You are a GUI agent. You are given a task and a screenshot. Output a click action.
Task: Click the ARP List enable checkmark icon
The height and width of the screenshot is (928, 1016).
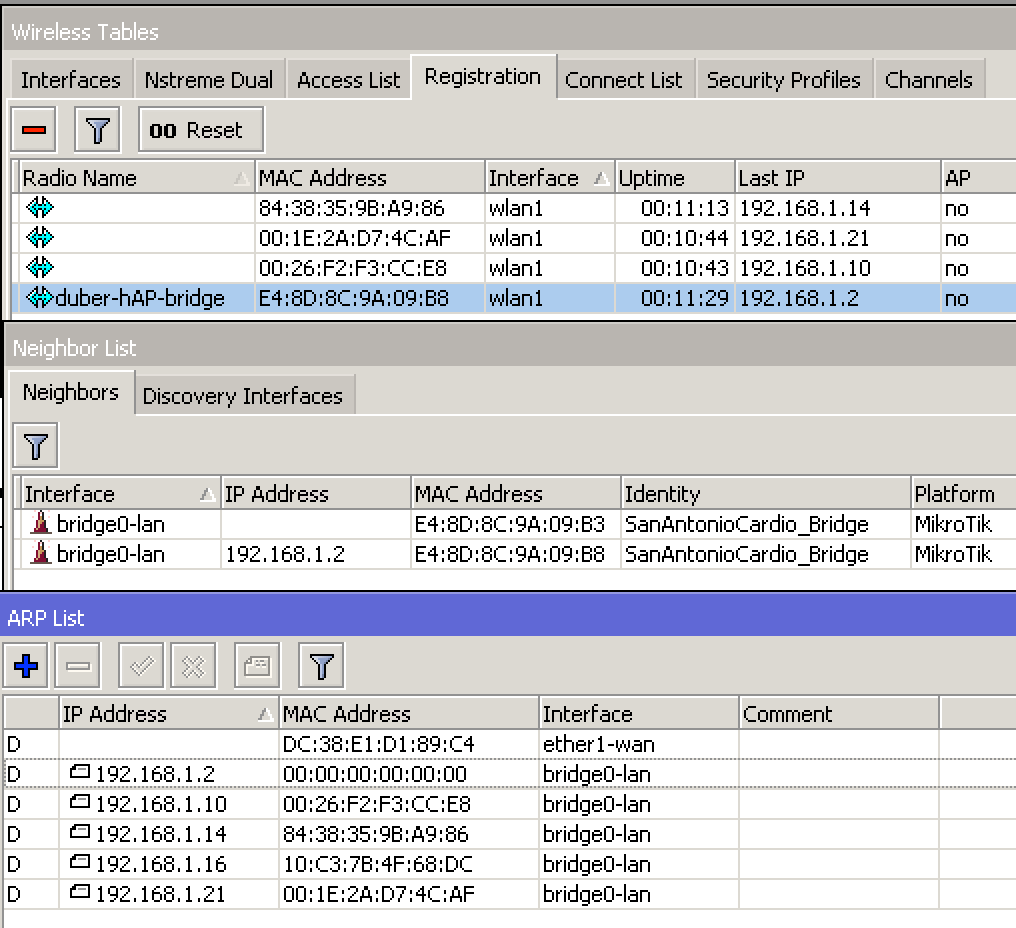pos(141,666)
